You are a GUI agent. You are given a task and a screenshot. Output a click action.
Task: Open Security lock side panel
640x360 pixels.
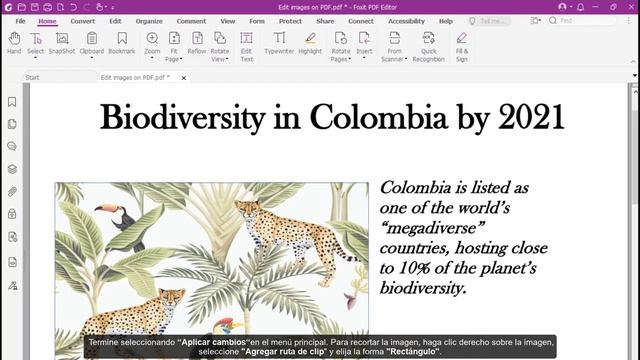click(x=12, y=213)
